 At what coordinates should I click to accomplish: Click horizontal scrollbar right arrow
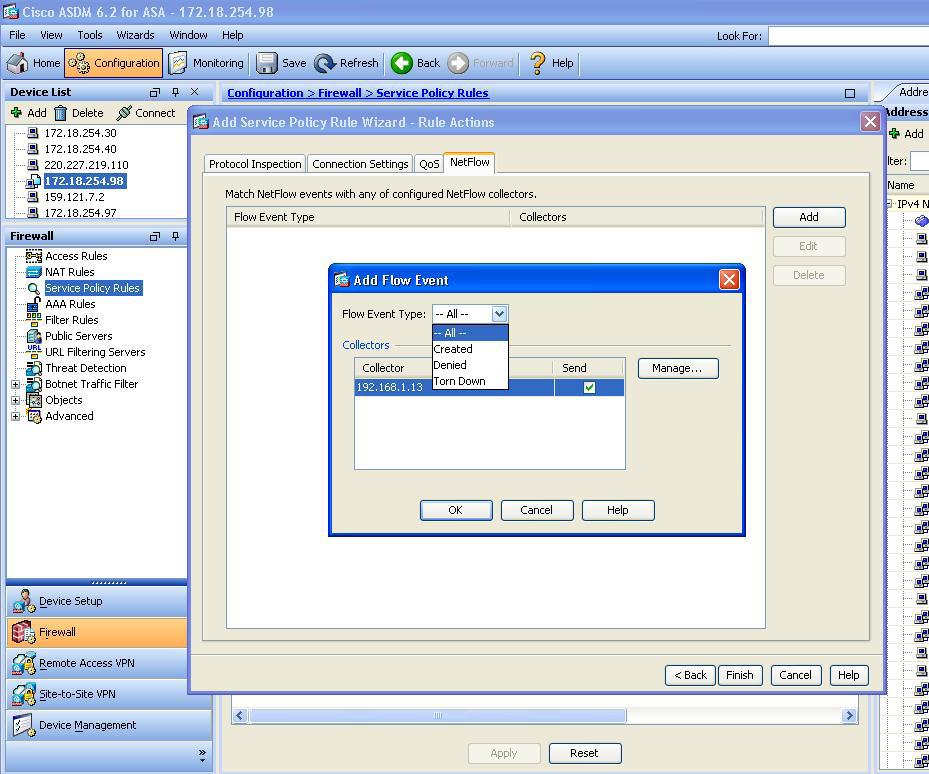coord(849,716)
